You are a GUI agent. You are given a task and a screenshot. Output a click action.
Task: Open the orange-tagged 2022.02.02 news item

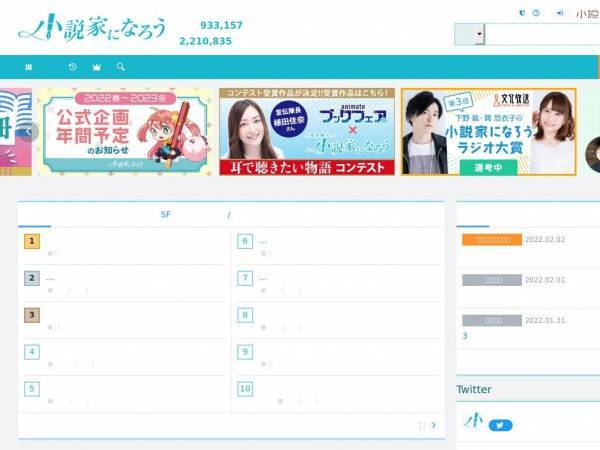[528, 247]
